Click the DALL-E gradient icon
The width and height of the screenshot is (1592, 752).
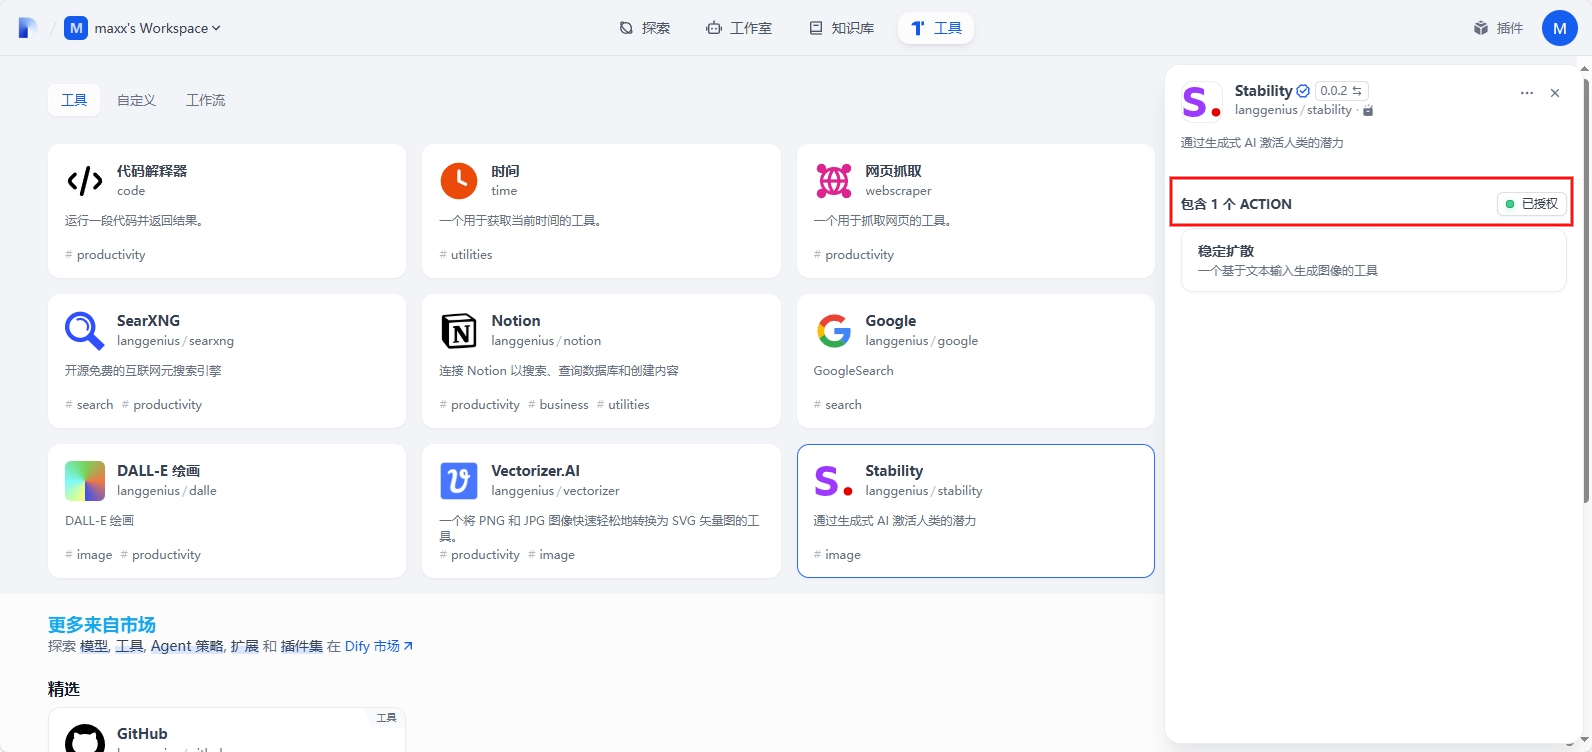click(85, 481)
